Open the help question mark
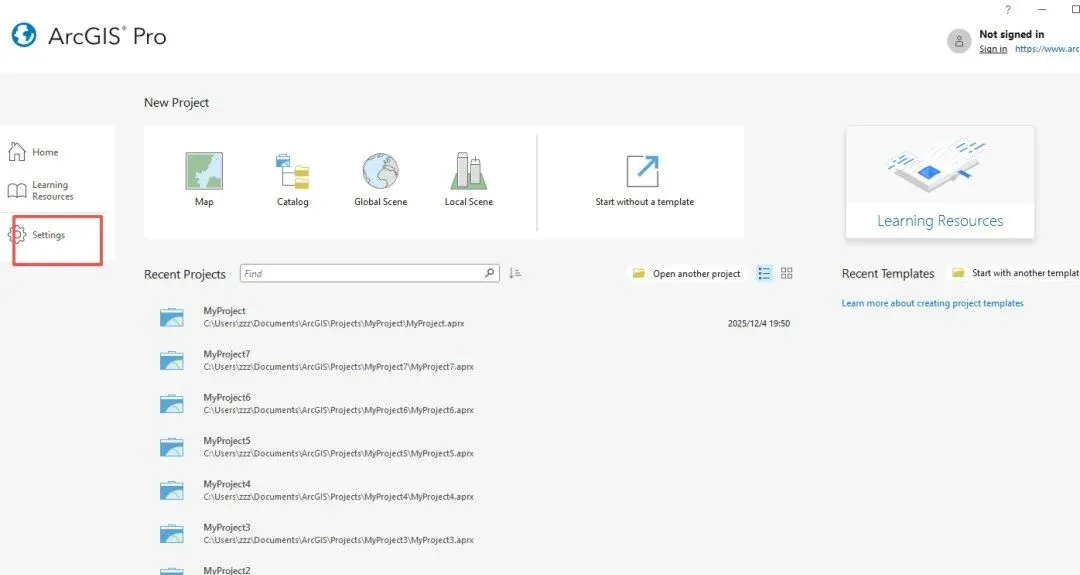Viewport: 1080px width, 575px height. coord(1008,10)
